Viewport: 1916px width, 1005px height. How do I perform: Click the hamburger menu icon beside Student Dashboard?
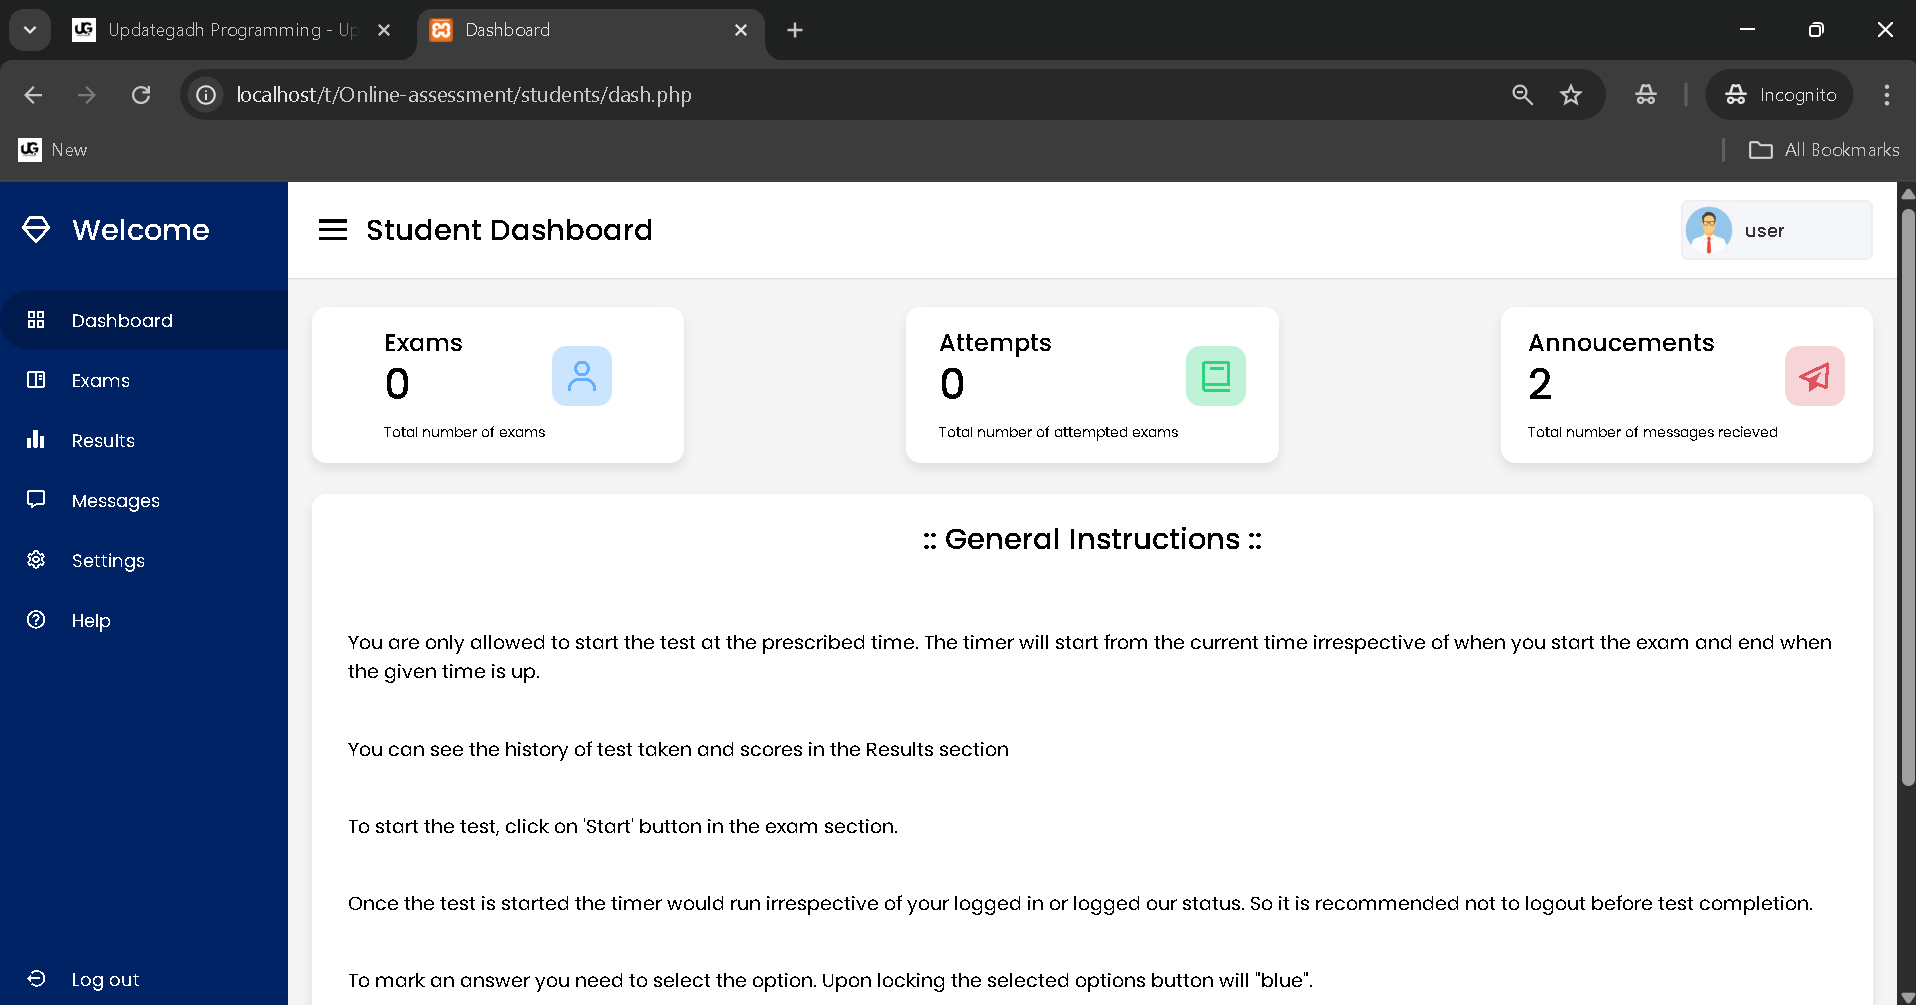(333, 230)
